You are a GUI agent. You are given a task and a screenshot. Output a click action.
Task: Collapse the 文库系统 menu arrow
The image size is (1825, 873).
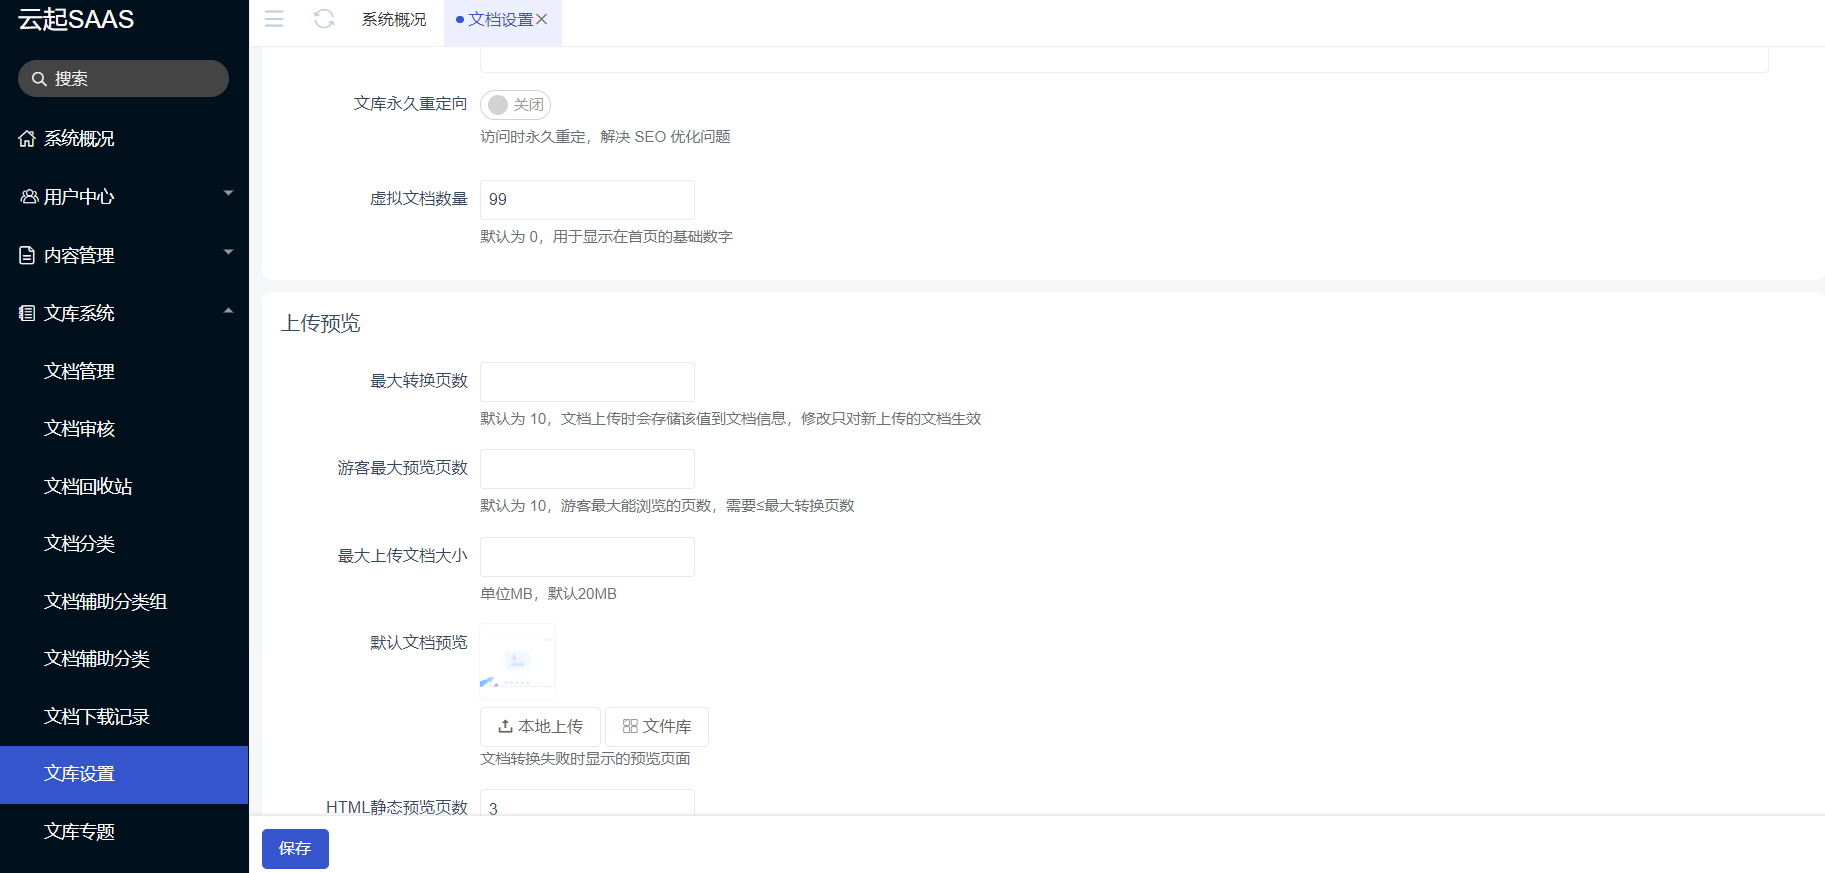(x=228, y=311)
